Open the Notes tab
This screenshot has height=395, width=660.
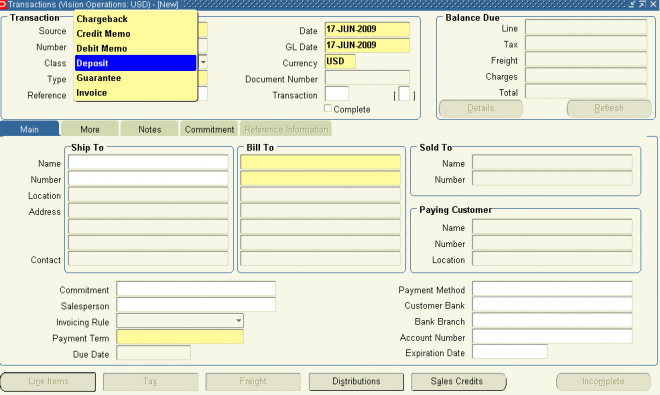(x=149, y=129)
